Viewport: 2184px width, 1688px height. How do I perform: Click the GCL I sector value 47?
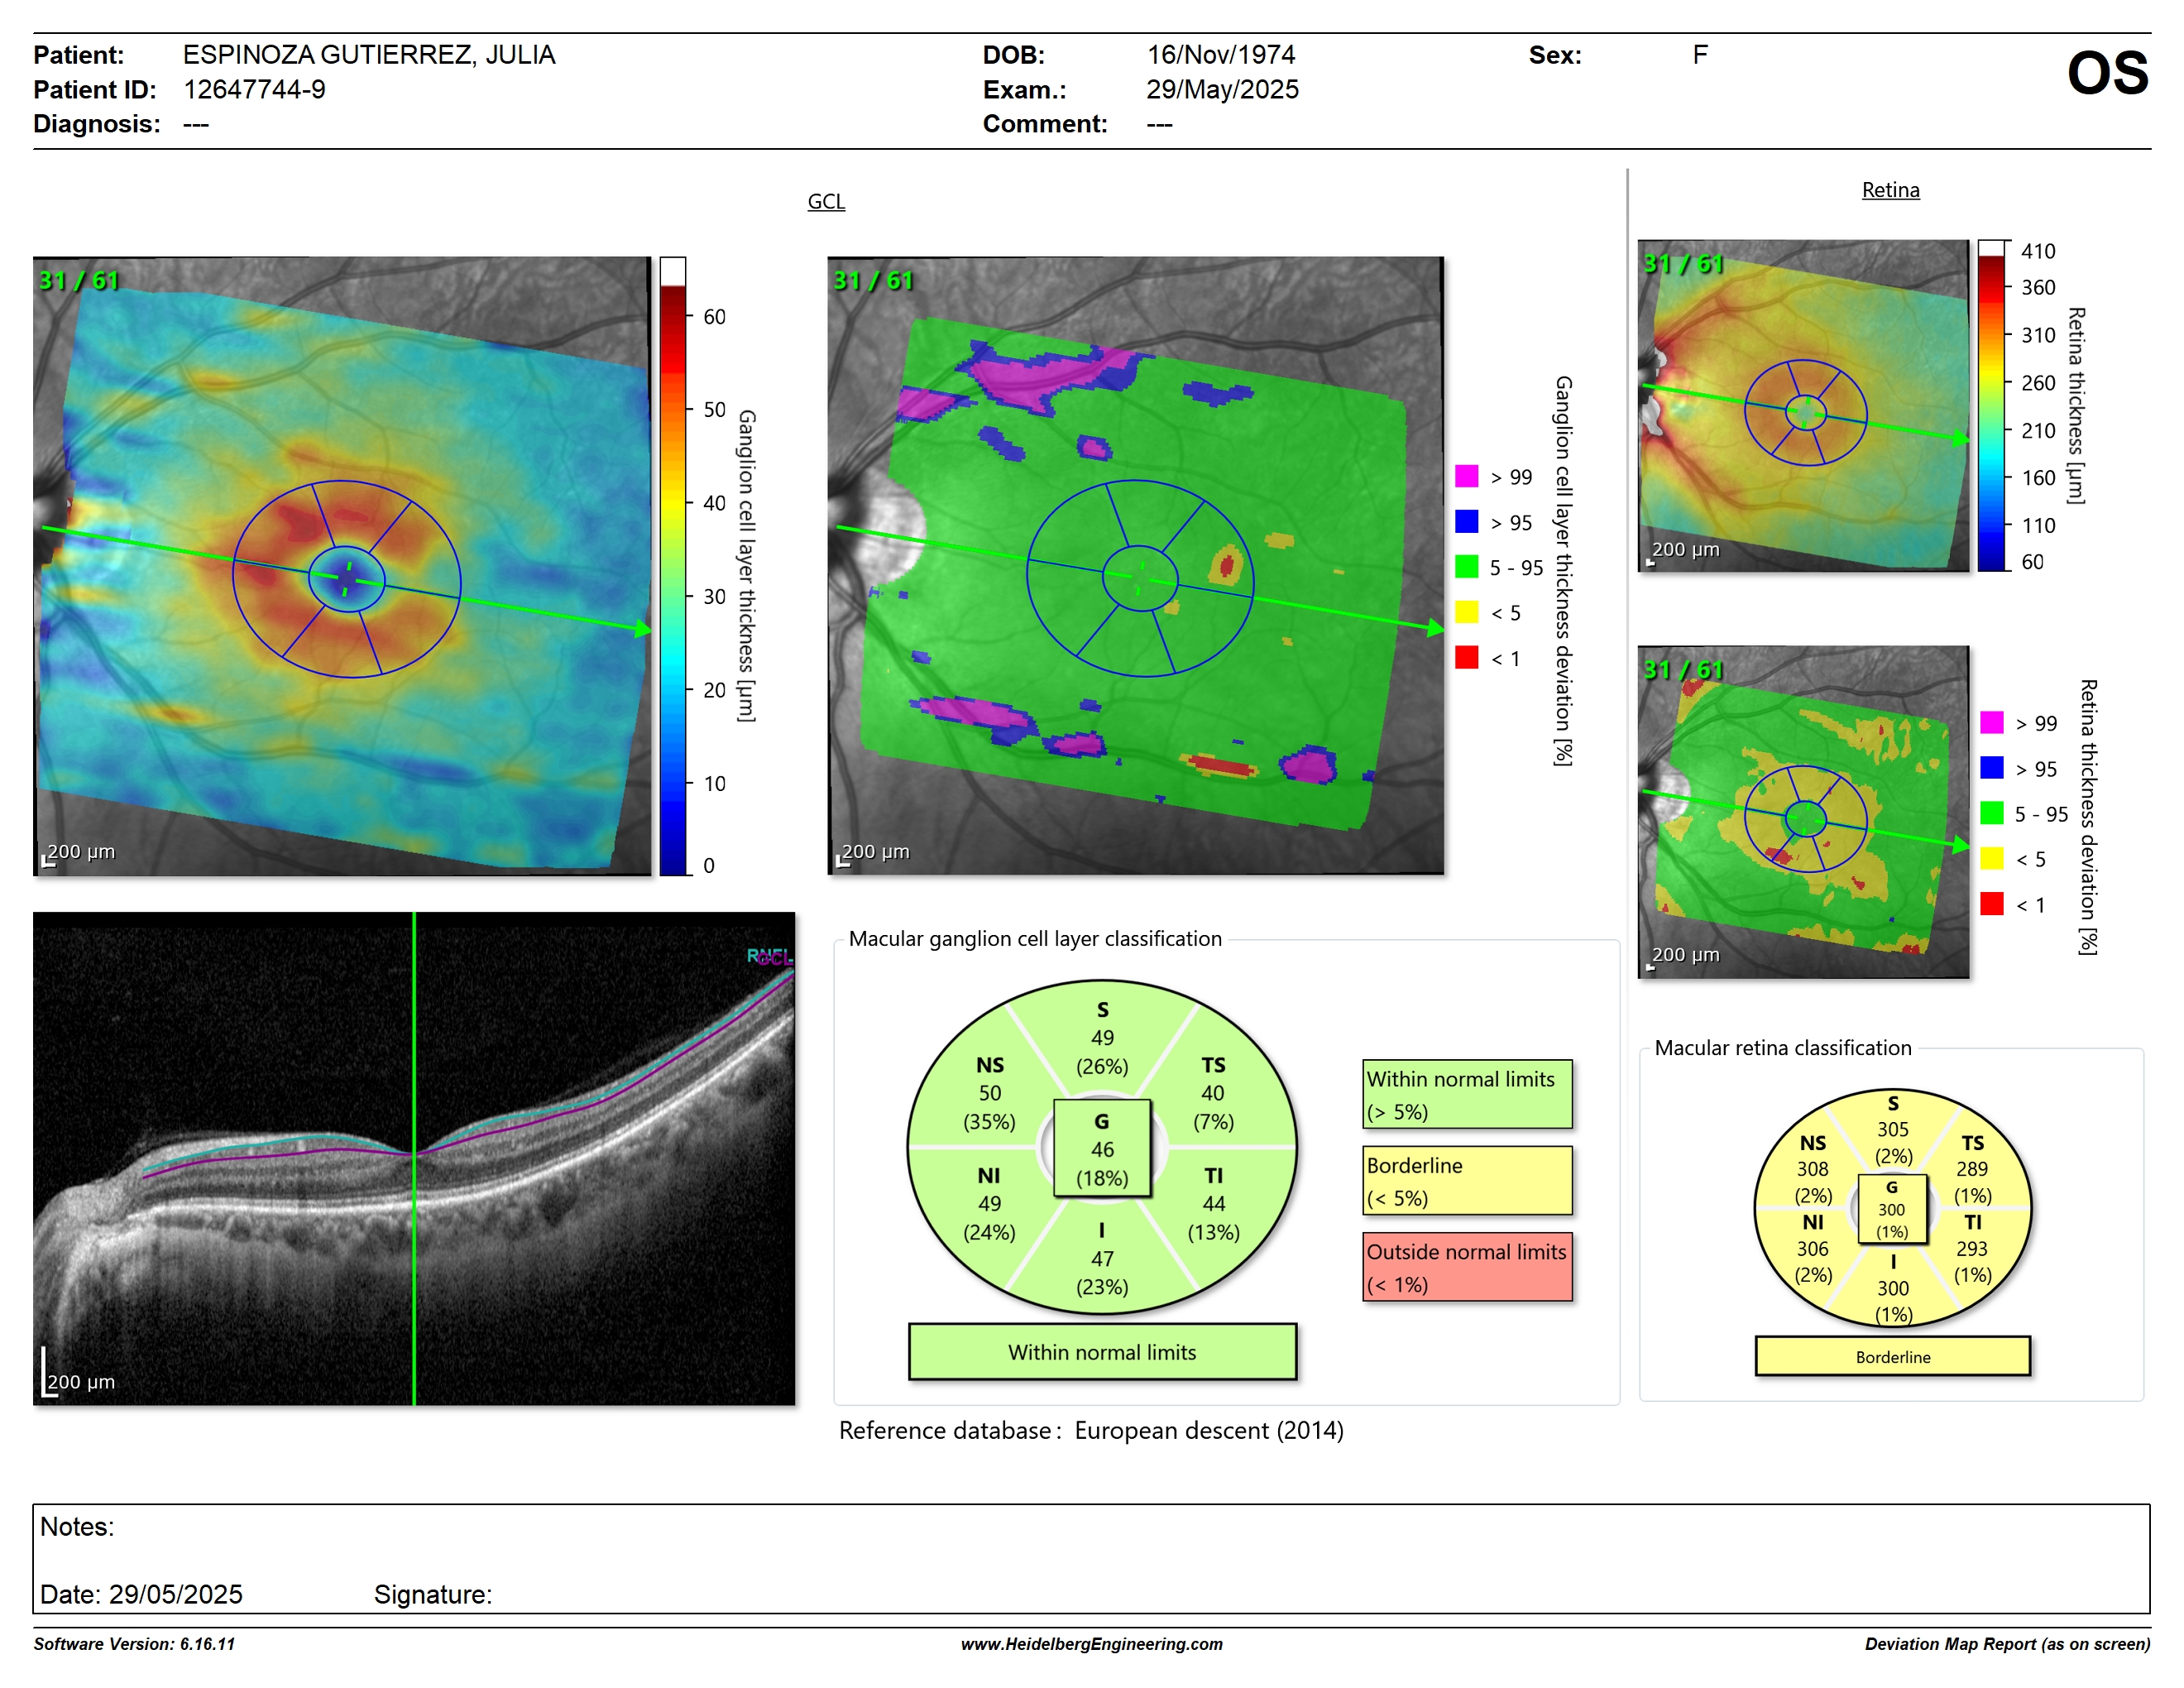point(1102,1259)
